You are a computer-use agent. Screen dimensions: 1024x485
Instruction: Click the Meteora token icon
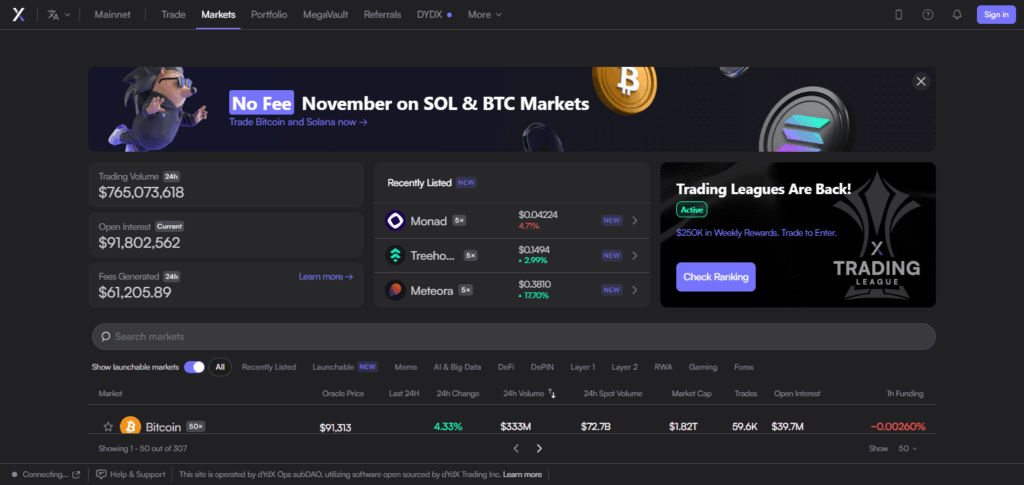[x=395, y=290]
